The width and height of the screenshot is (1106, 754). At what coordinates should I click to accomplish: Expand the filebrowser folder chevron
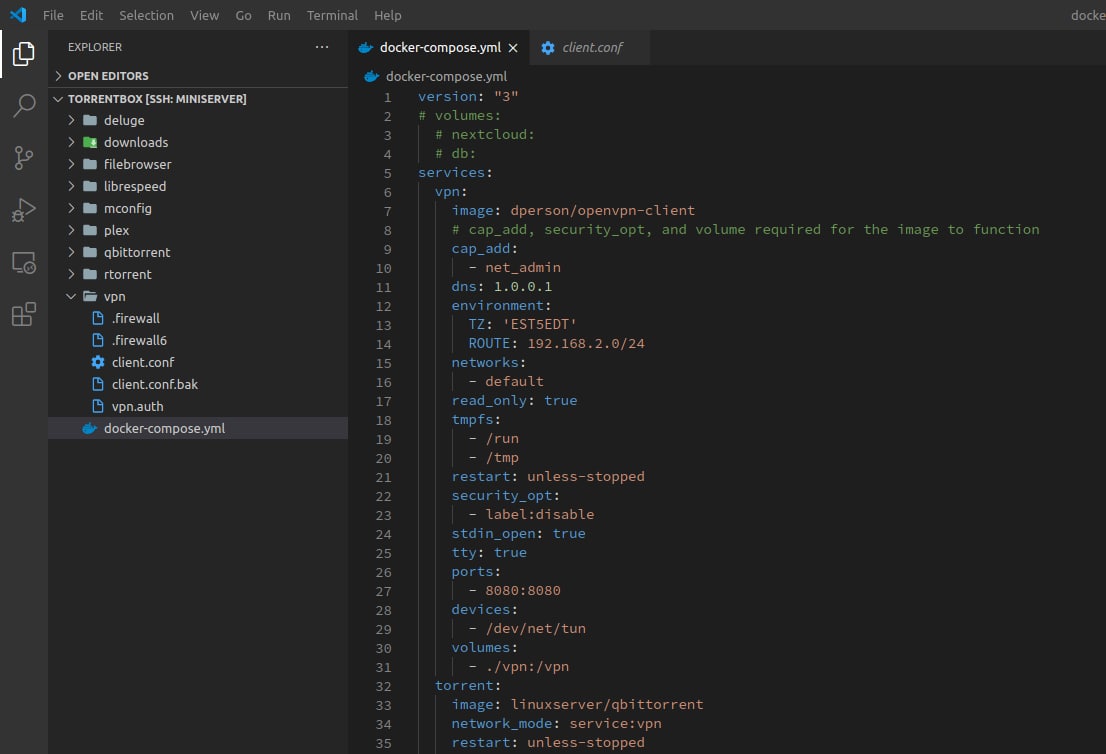(71, 164)
